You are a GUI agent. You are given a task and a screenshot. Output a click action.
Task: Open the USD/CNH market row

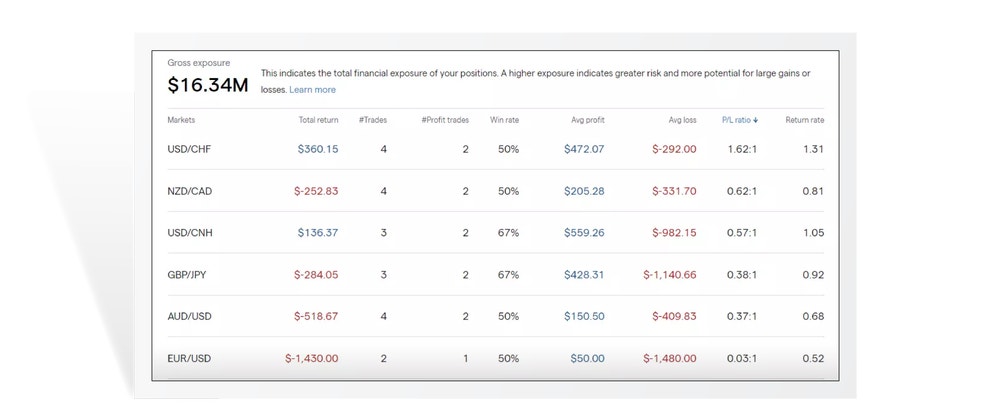coord(190,233)
